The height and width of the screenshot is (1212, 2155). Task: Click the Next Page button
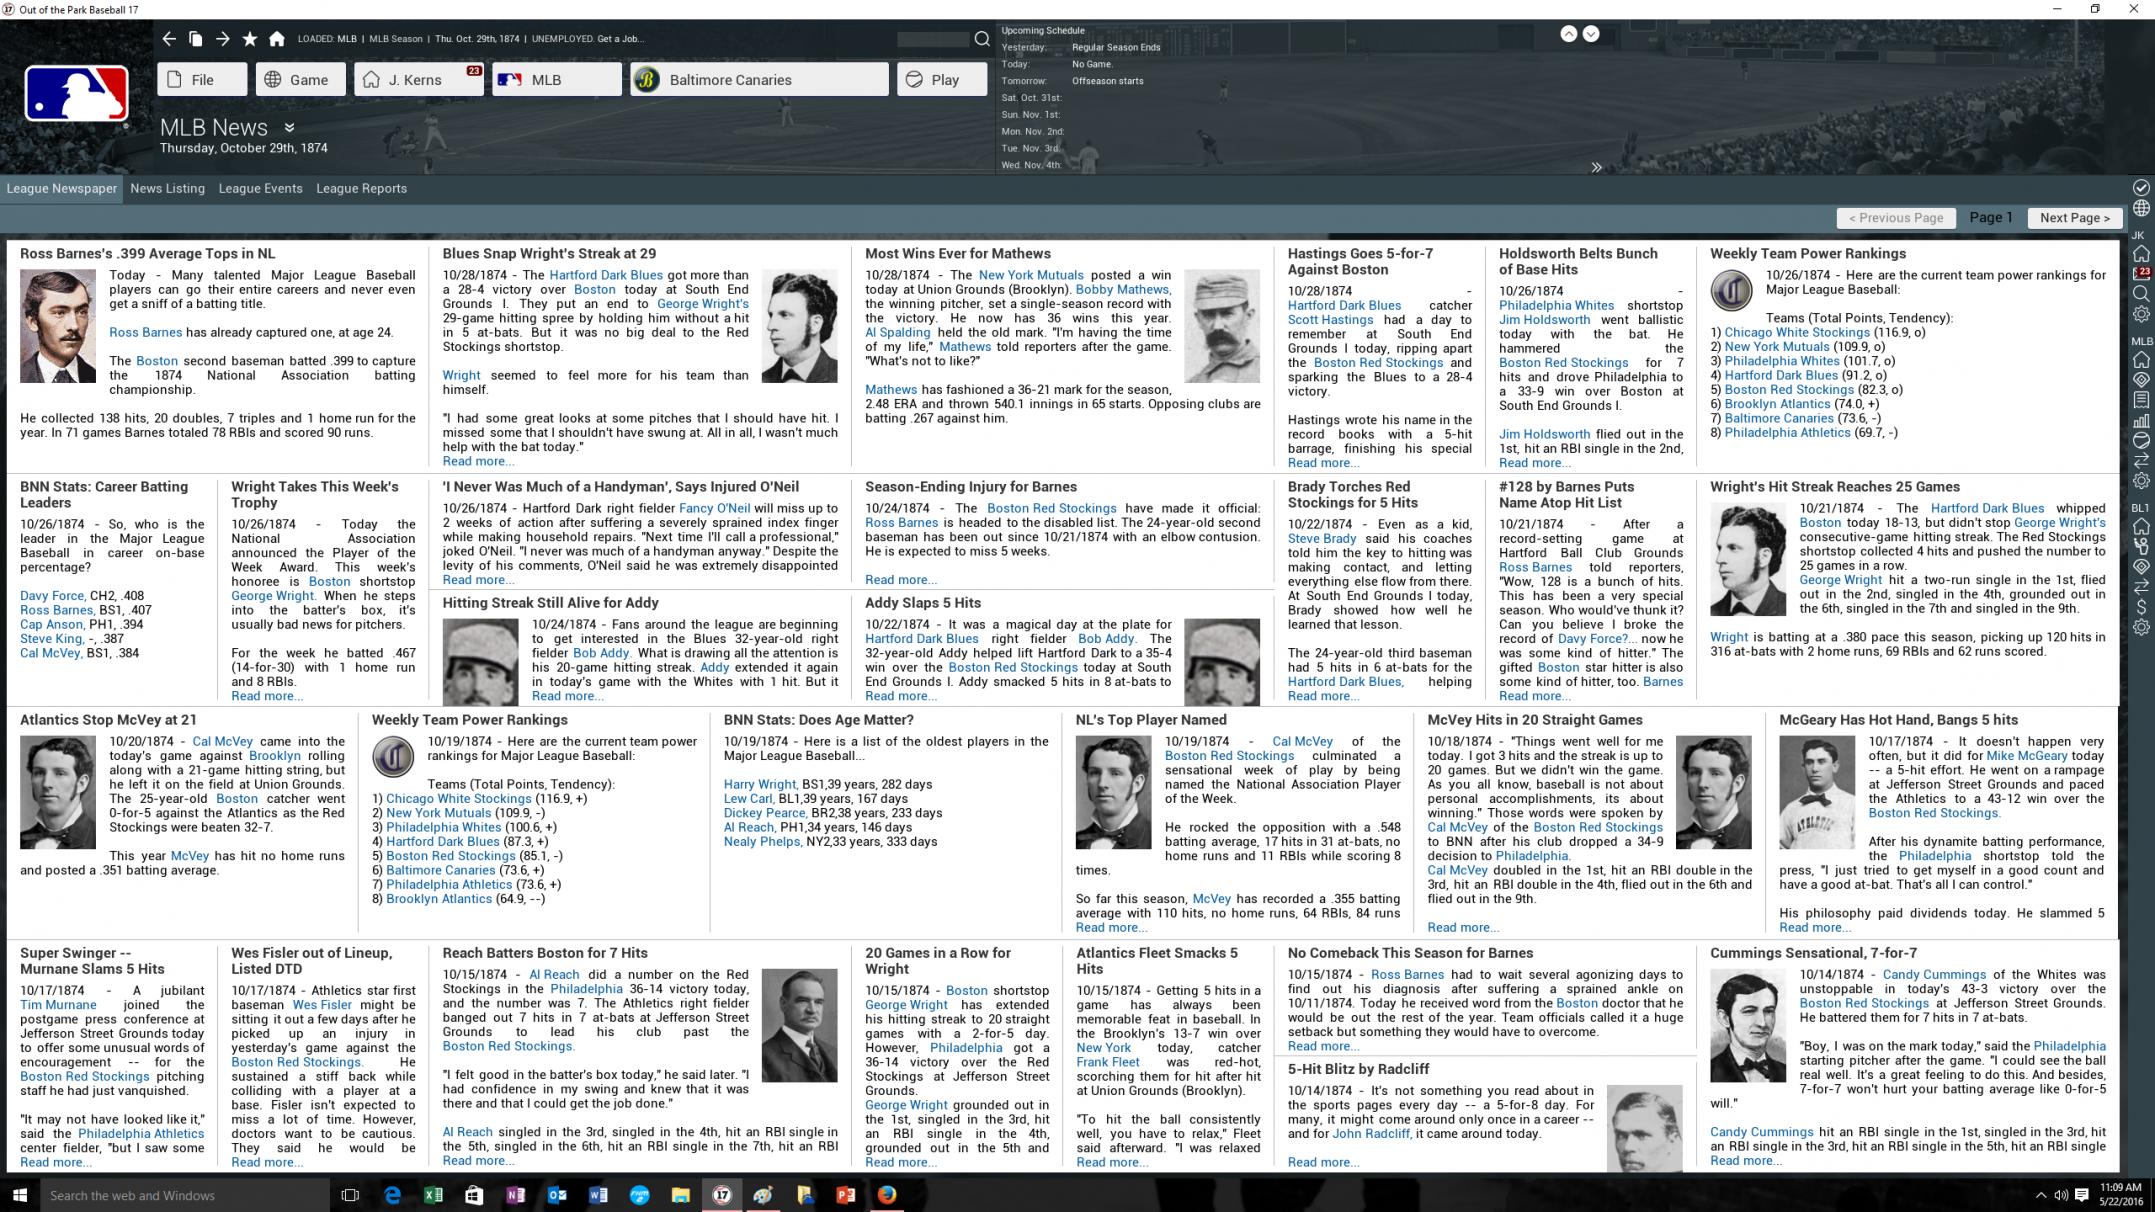(x=2074, y=218)
